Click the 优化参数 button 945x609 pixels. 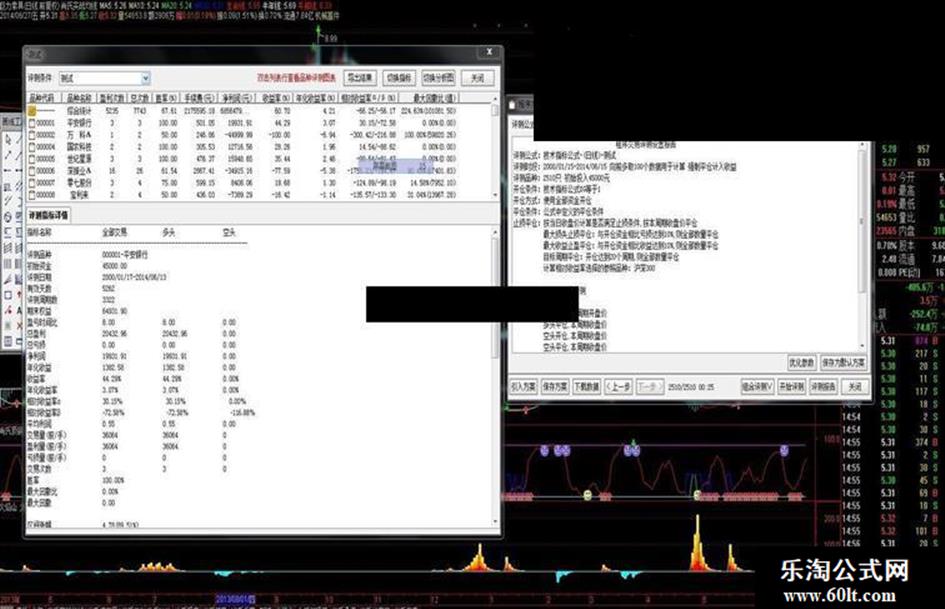(802, 362)
